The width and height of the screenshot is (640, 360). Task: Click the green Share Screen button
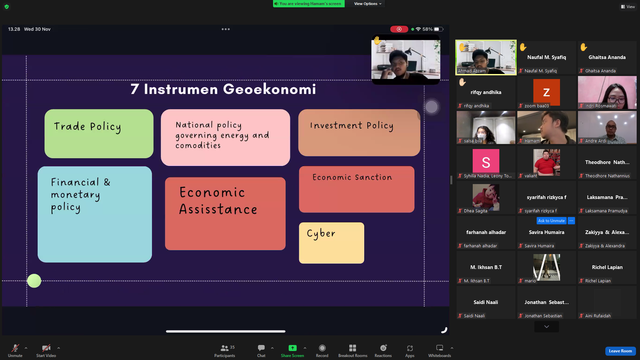point(292,350)
